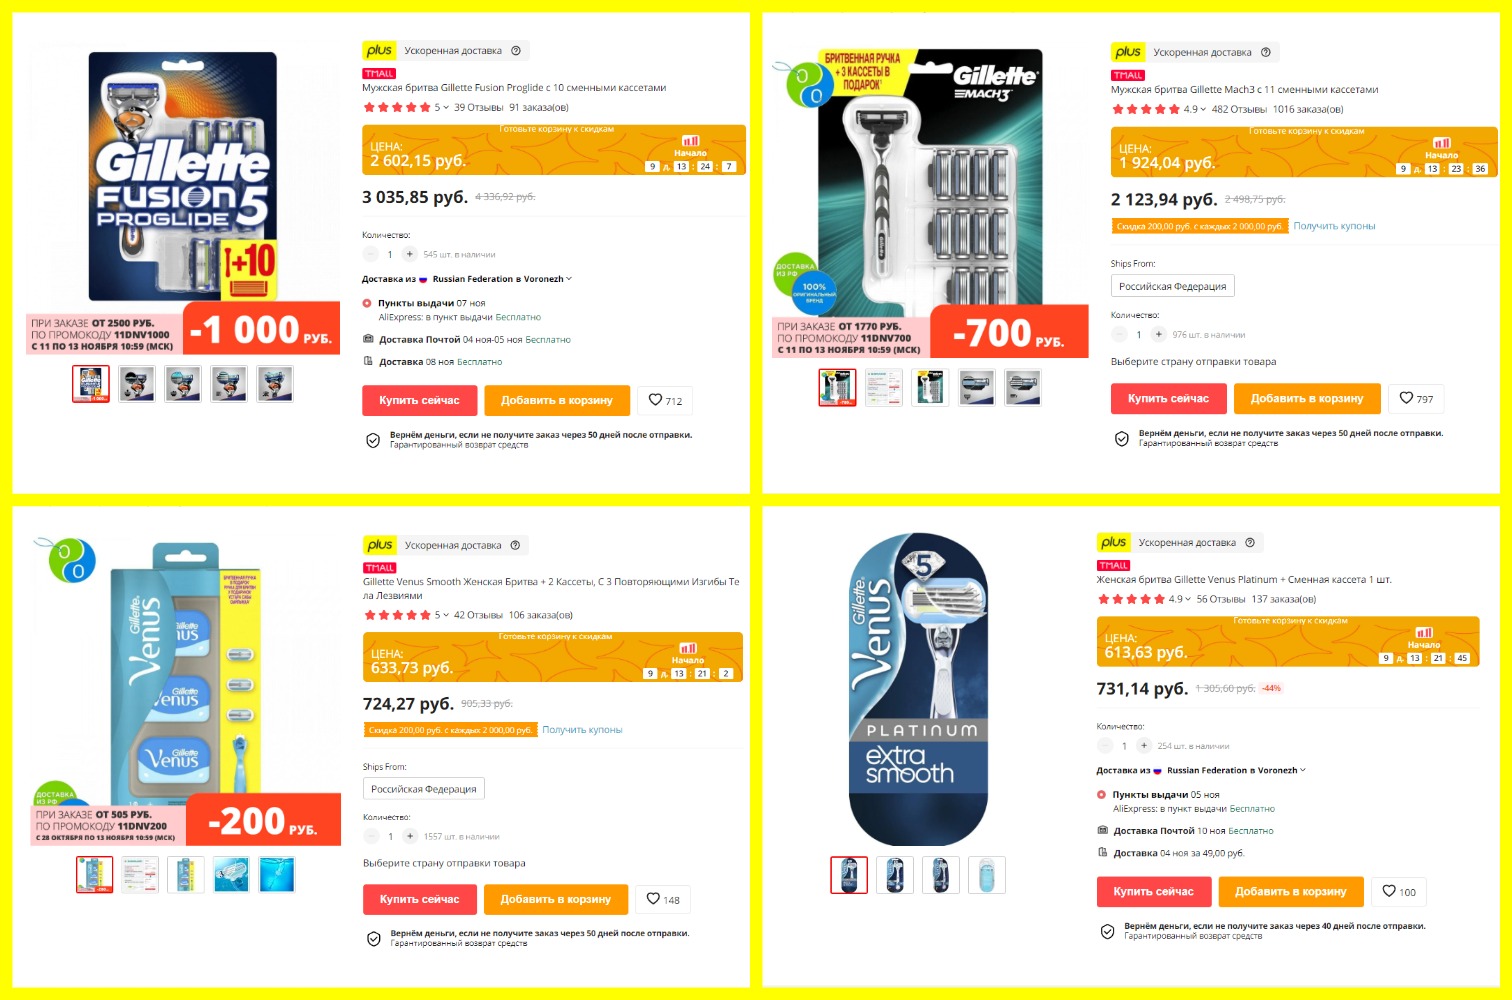Add Venus Smooth to wishlist via heart 148
This screenshot has width=1512, height=1000.
coord(662,899)
